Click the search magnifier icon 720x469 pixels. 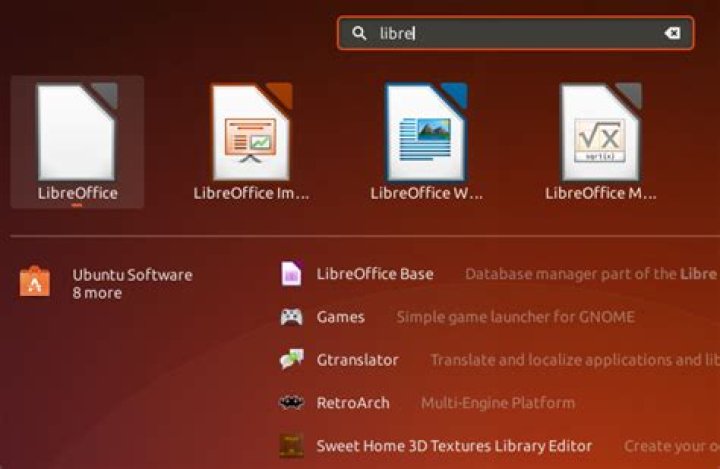(x=359, y=33)
